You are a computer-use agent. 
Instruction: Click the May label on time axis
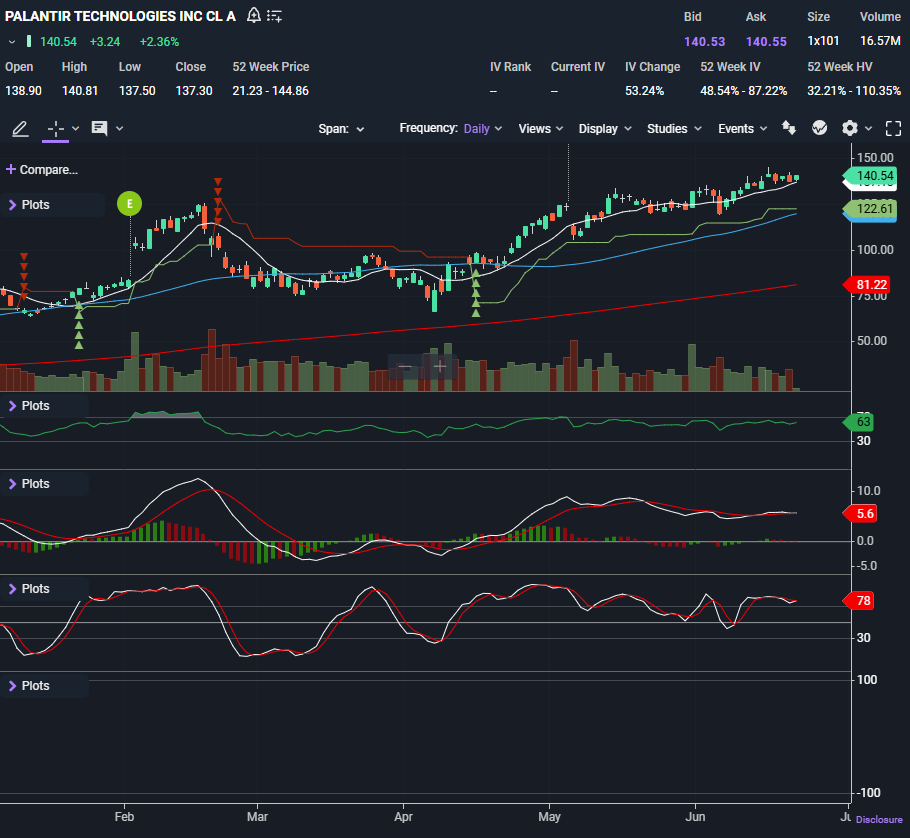(549, 817)
